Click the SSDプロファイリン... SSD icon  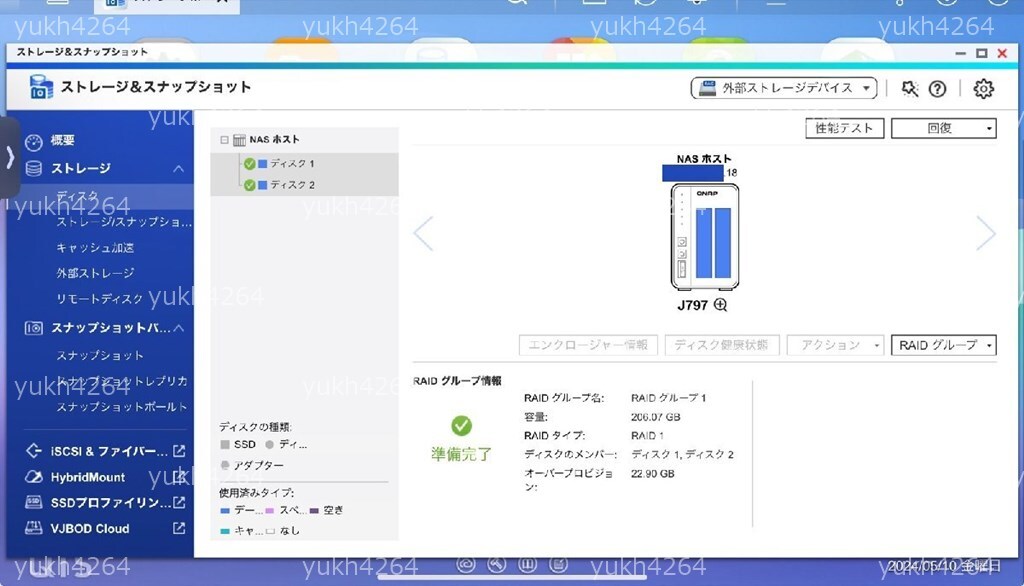[x=33, y=502]
